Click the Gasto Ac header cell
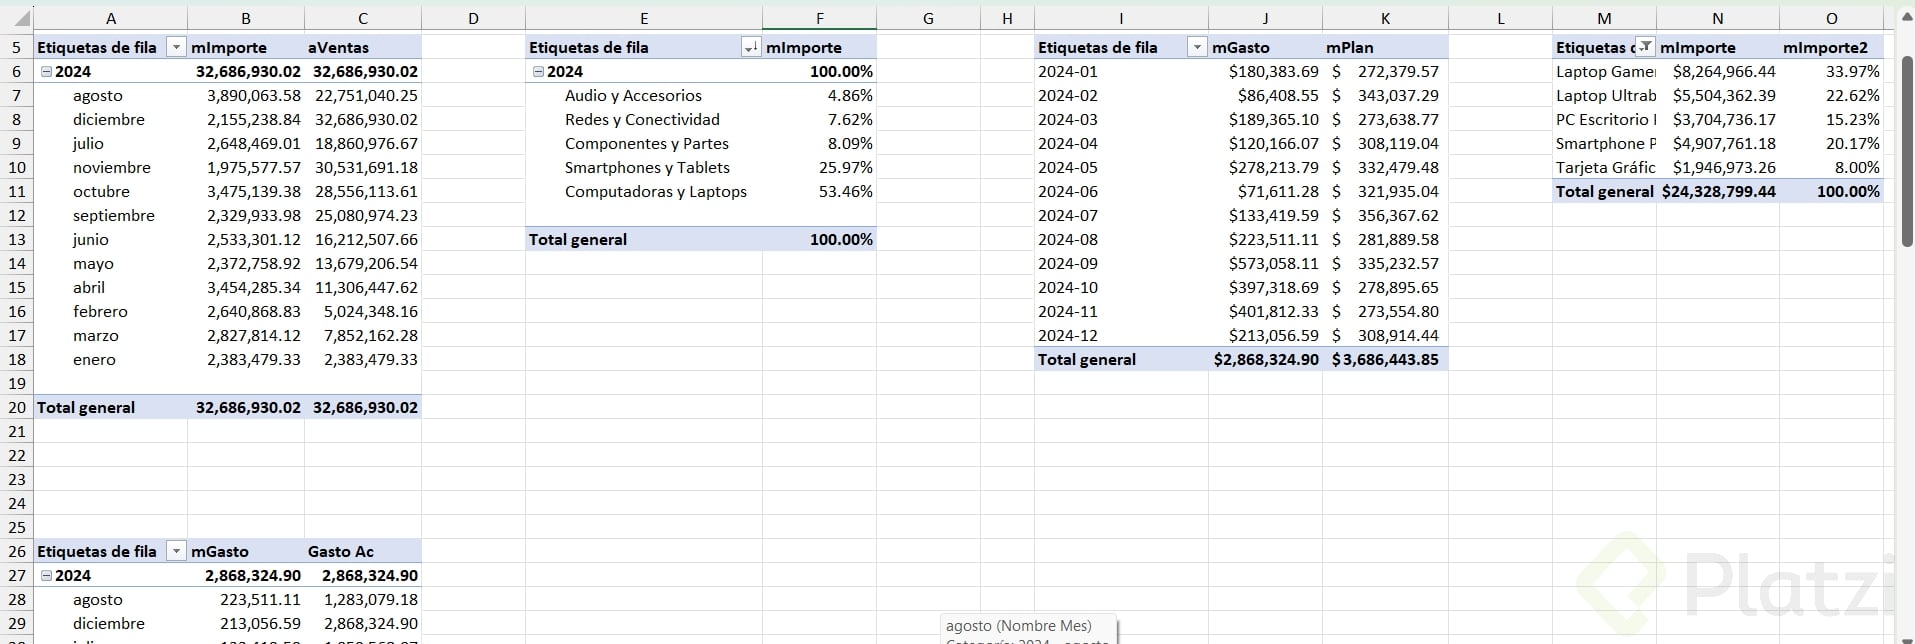 click(x=363, y=551)
